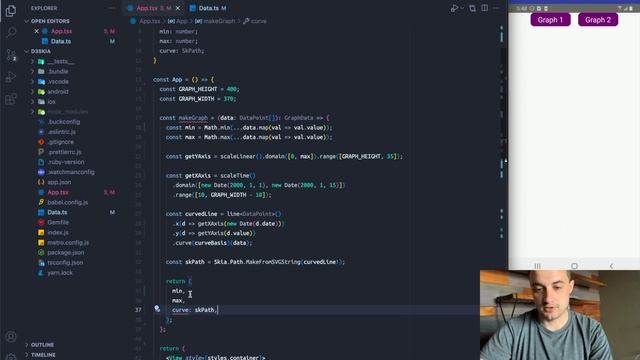Tap the Graph 2 button in emulator
The image size is (640, 360).
tap(598, 20)
